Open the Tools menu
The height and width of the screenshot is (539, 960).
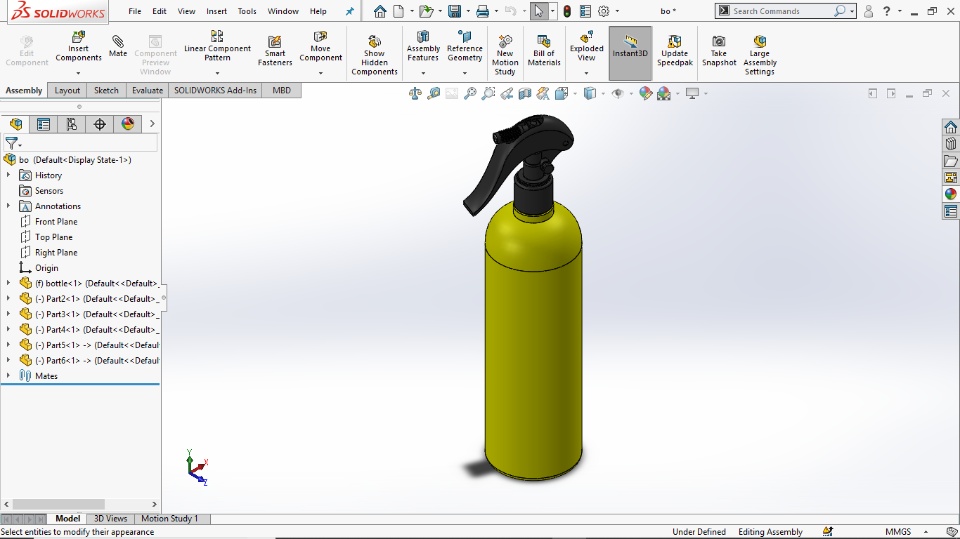click(247, 11)
